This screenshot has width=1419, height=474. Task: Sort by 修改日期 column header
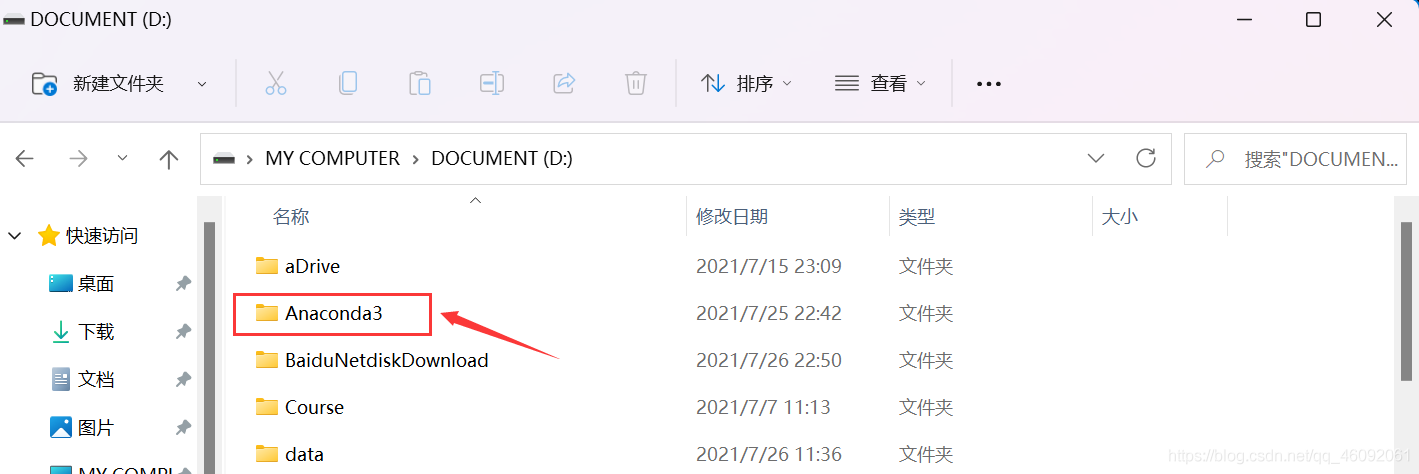pos(732,216)
